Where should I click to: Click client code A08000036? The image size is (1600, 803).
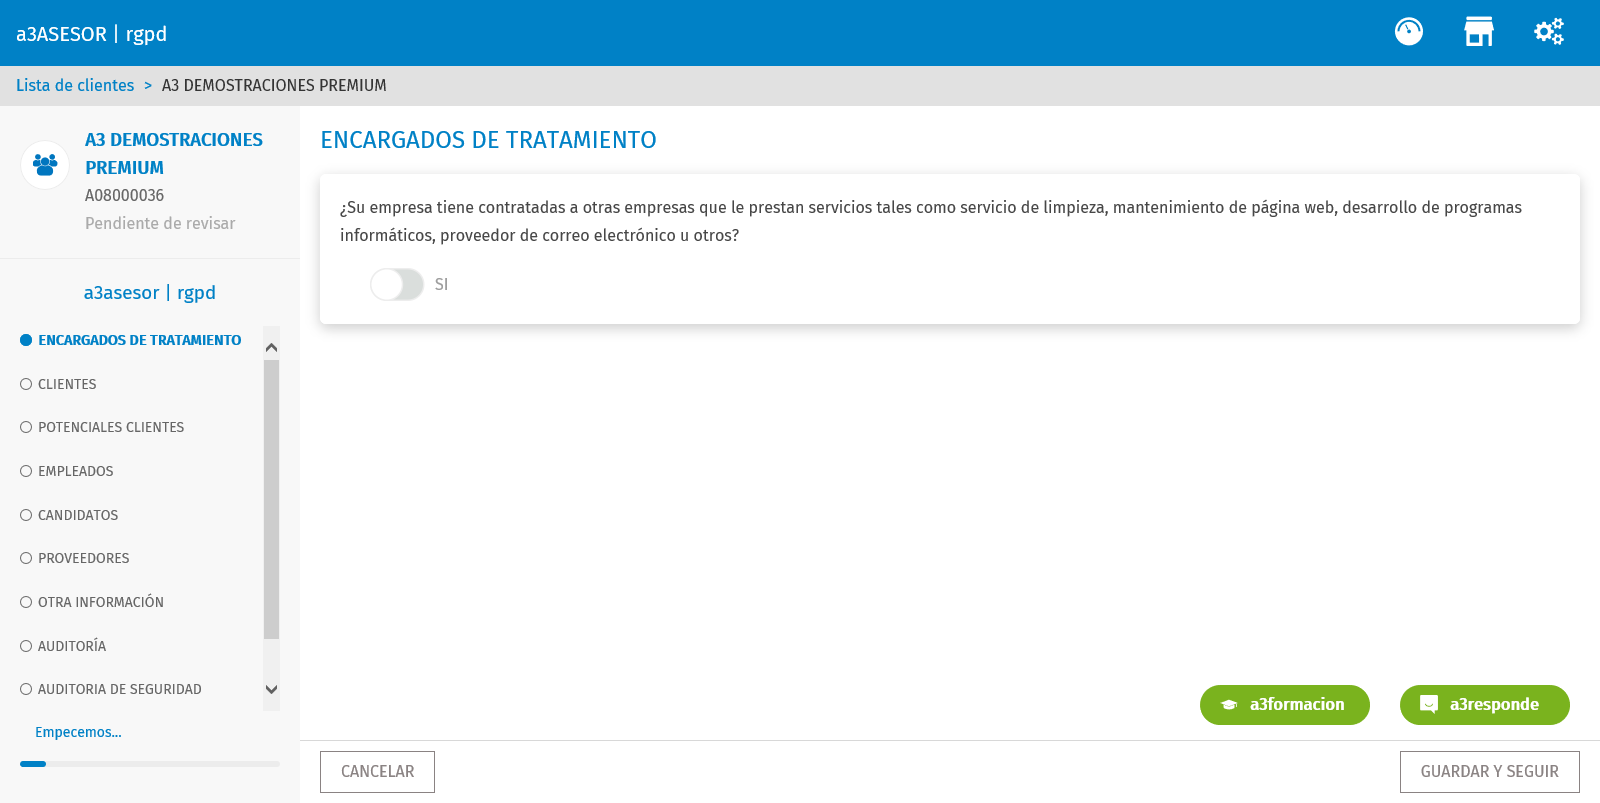(x=124, y=196)
